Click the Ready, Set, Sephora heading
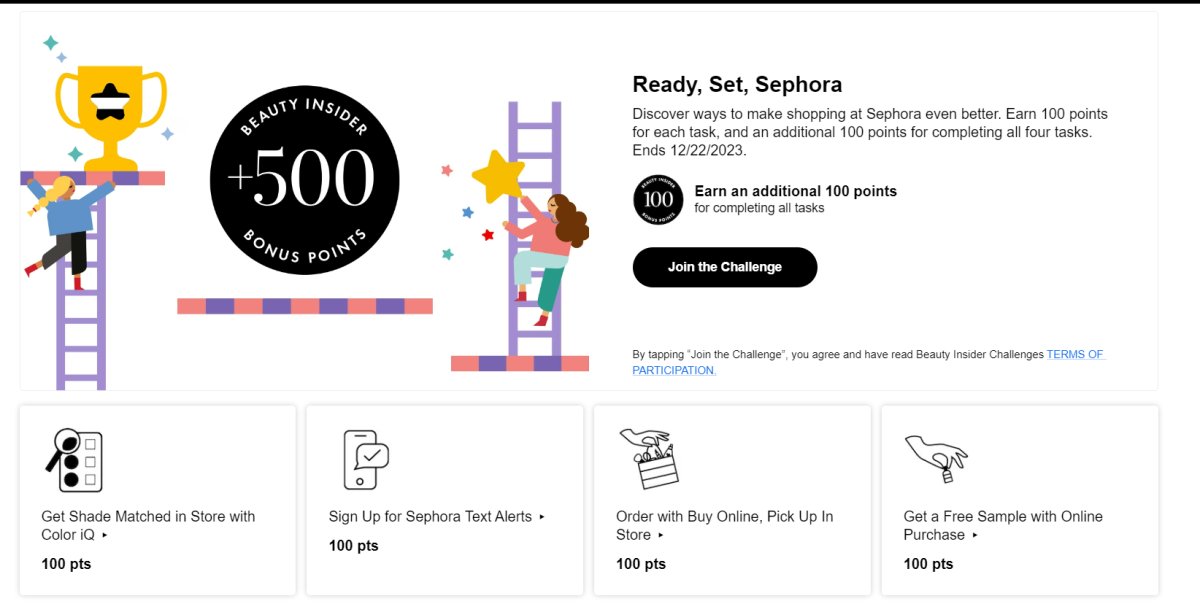 click(x=737, y=84)
